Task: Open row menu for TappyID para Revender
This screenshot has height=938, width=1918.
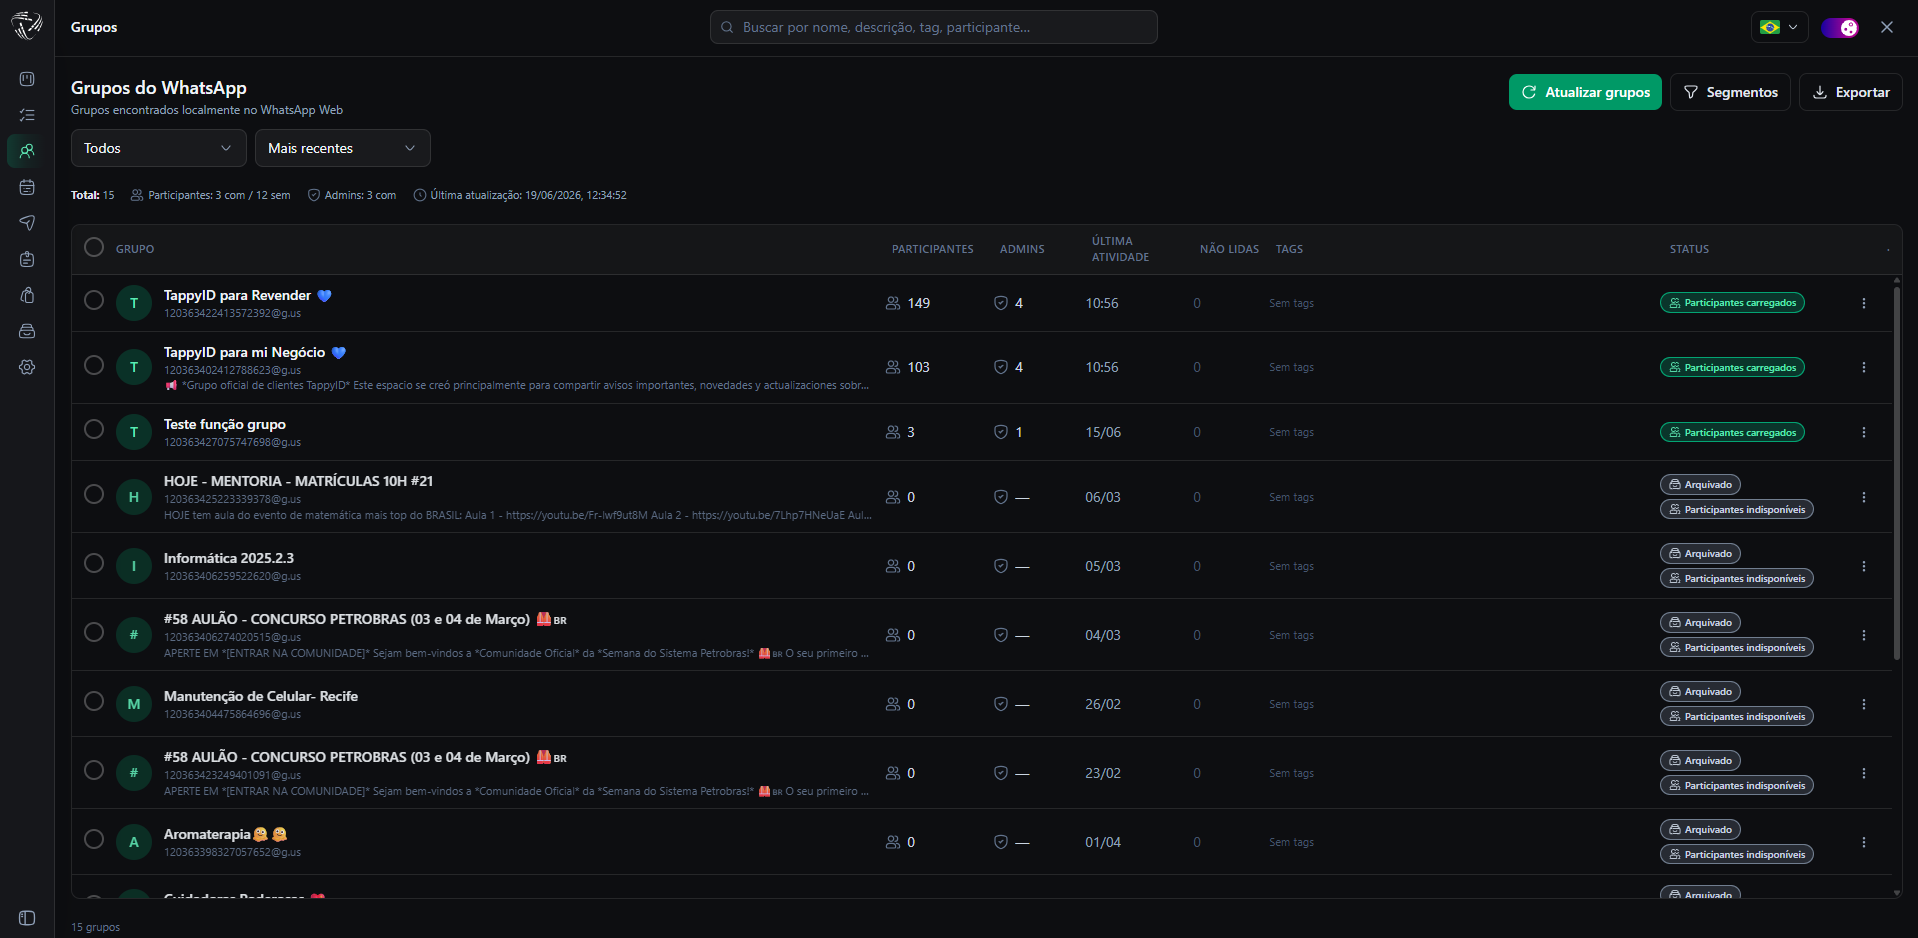Action: tap(1864, 303)
